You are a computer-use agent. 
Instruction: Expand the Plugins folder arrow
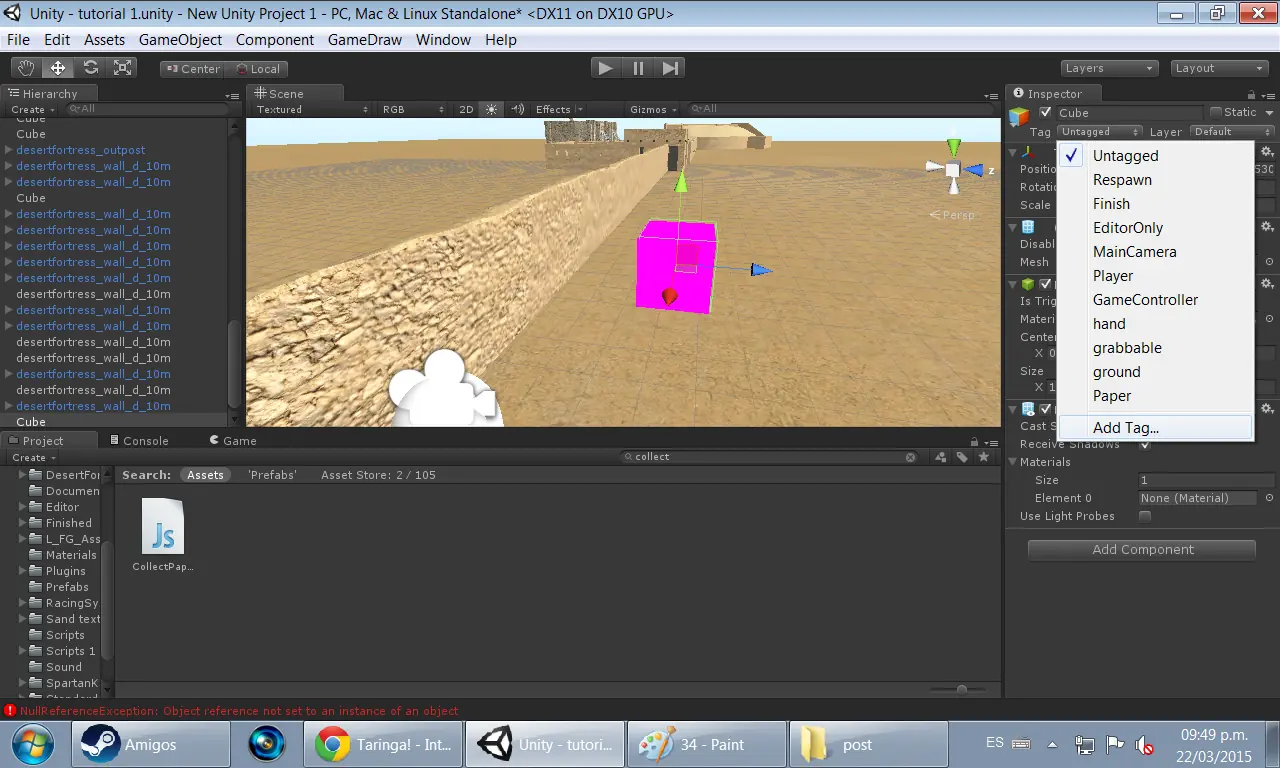tap(23, 571)
